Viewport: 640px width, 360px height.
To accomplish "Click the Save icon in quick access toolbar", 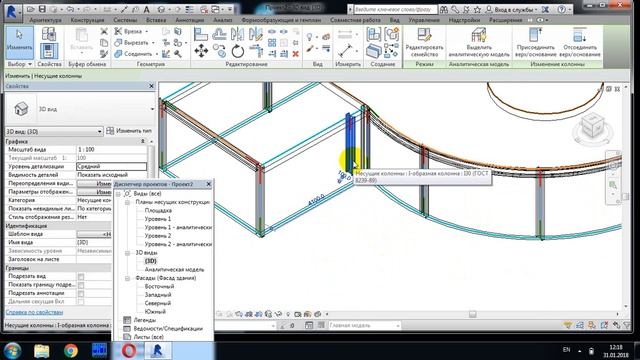I will click(42, 9).
